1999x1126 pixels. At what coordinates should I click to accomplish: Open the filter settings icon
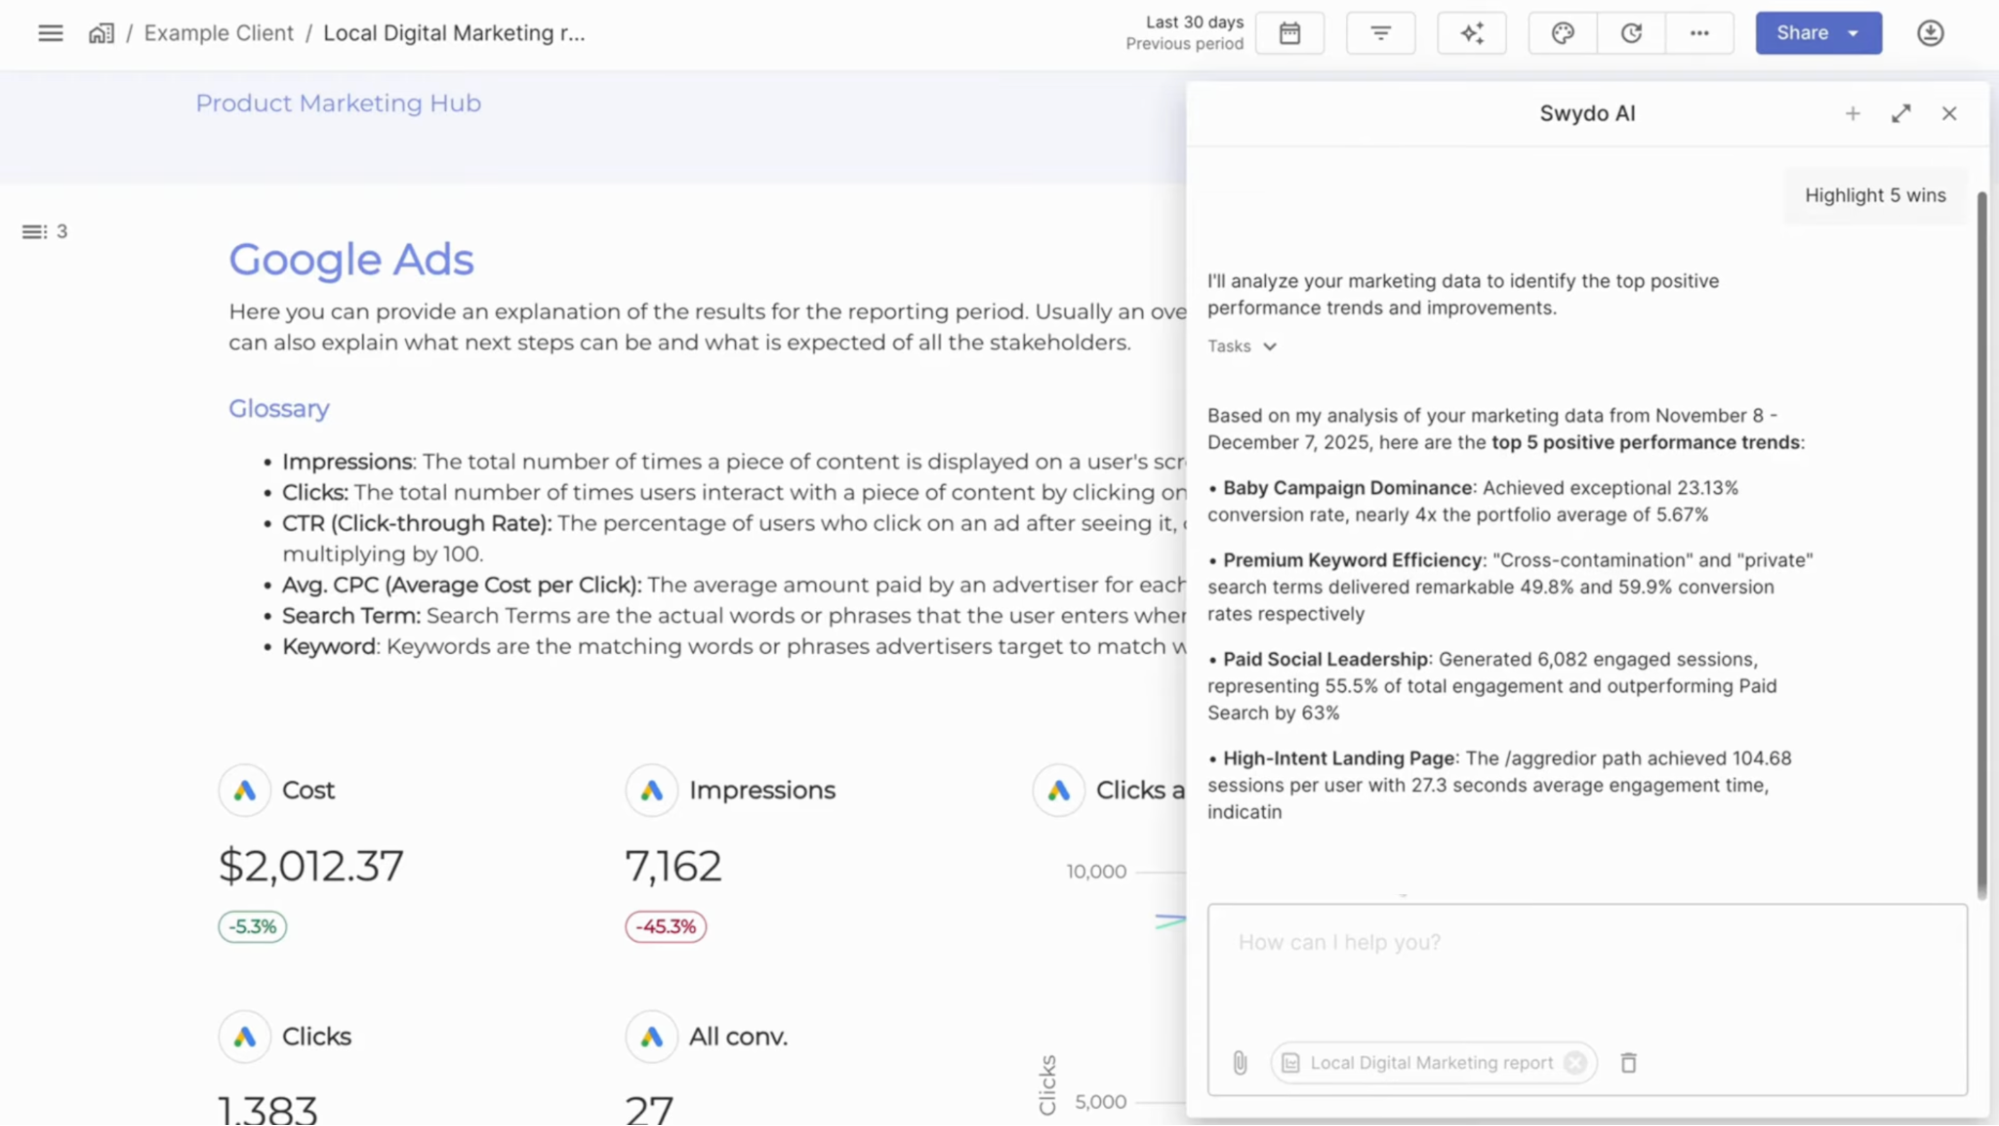pyautogui.click(x=1380, y=33)
